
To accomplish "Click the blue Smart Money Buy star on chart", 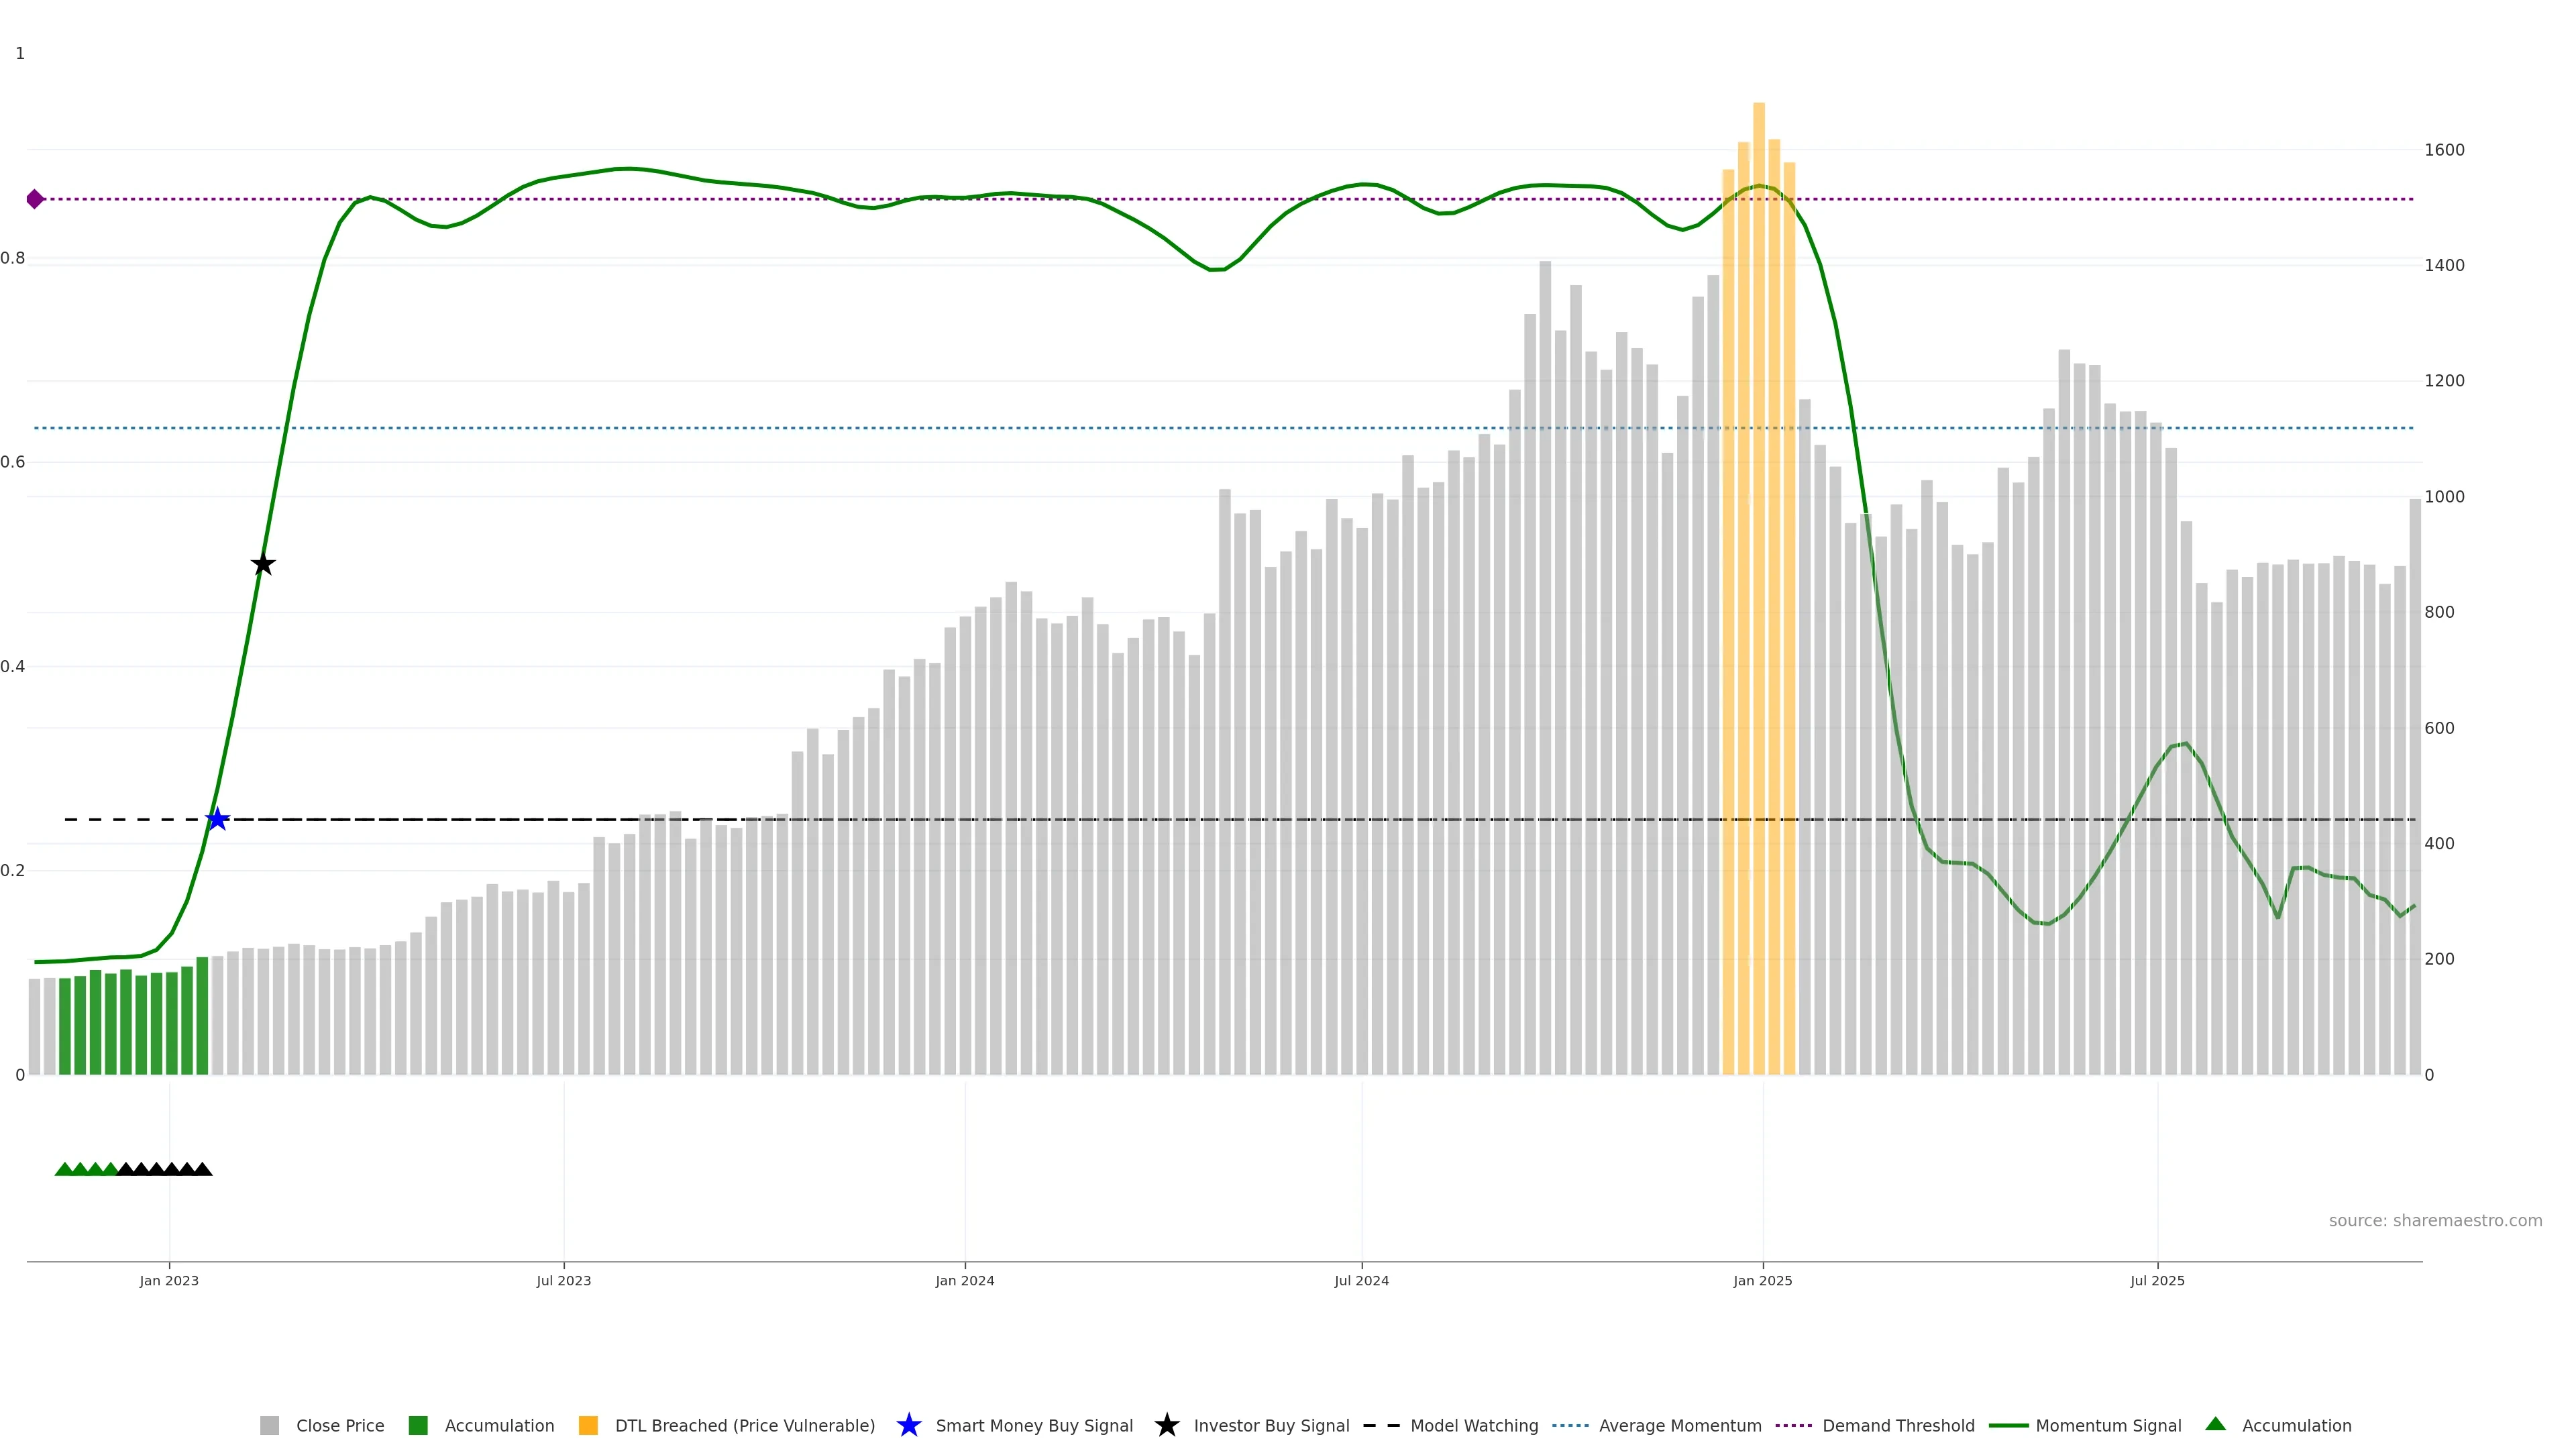I will pyautogui.click(x=217, y=820).
